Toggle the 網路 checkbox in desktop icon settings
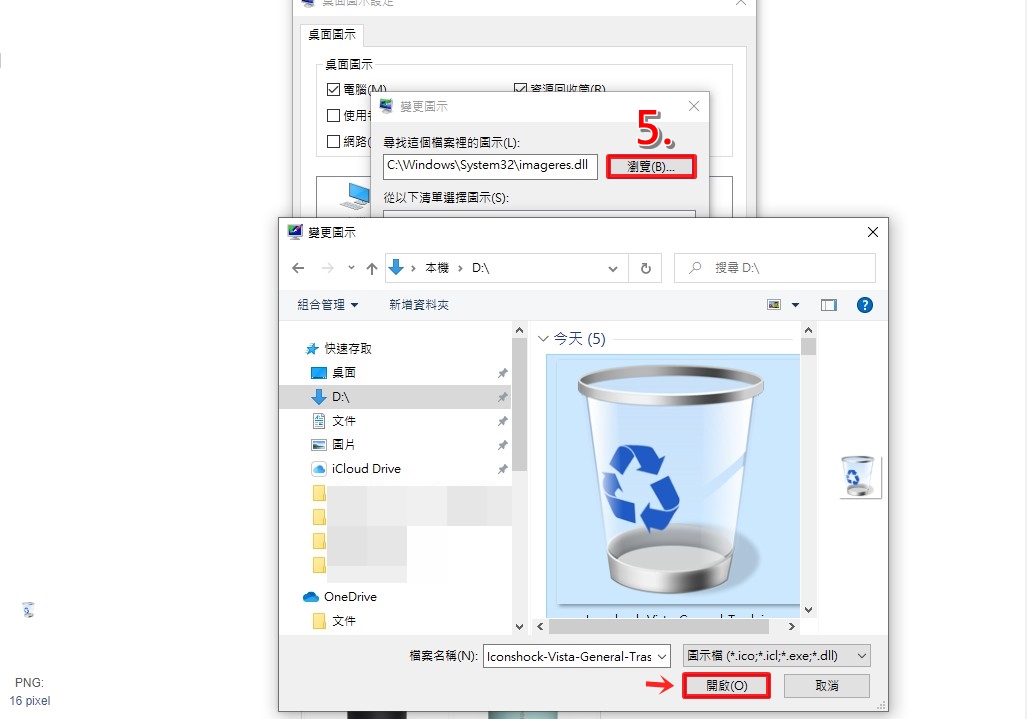1027x719 pixels. 333,141
